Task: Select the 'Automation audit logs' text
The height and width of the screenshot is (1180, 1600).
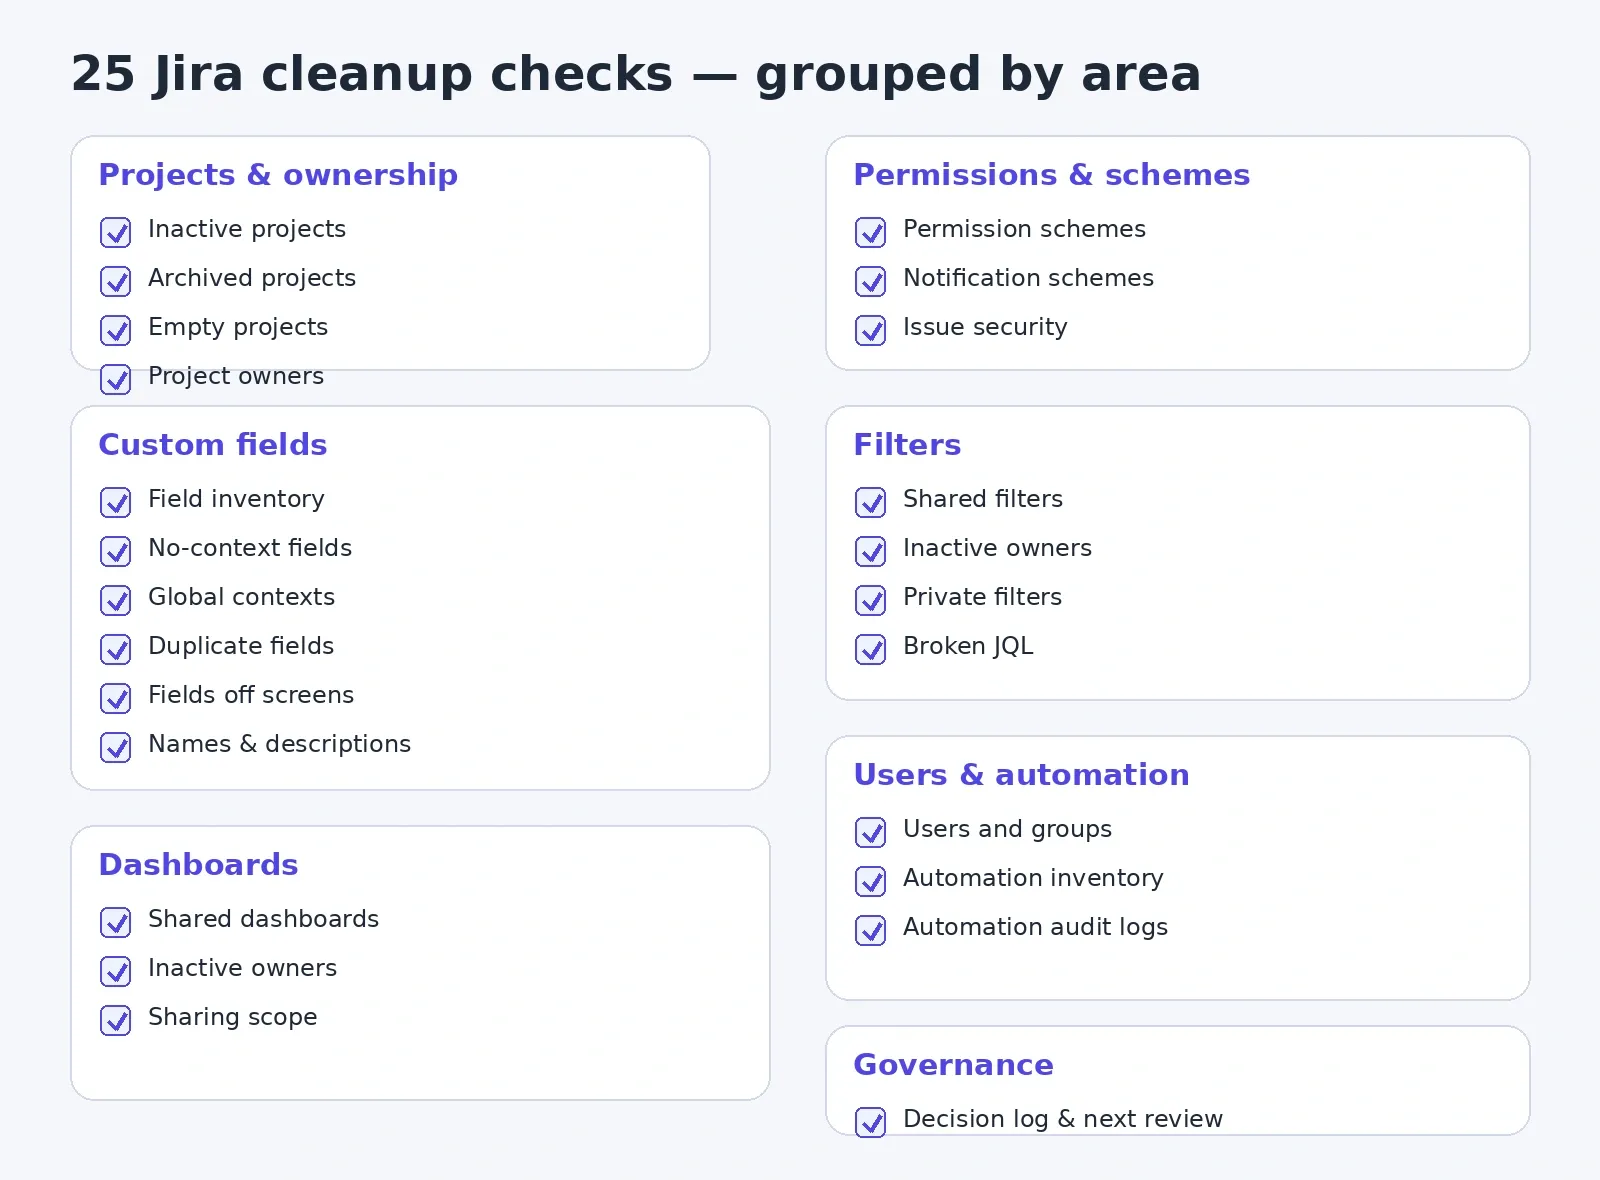Action: [1035, 927]
